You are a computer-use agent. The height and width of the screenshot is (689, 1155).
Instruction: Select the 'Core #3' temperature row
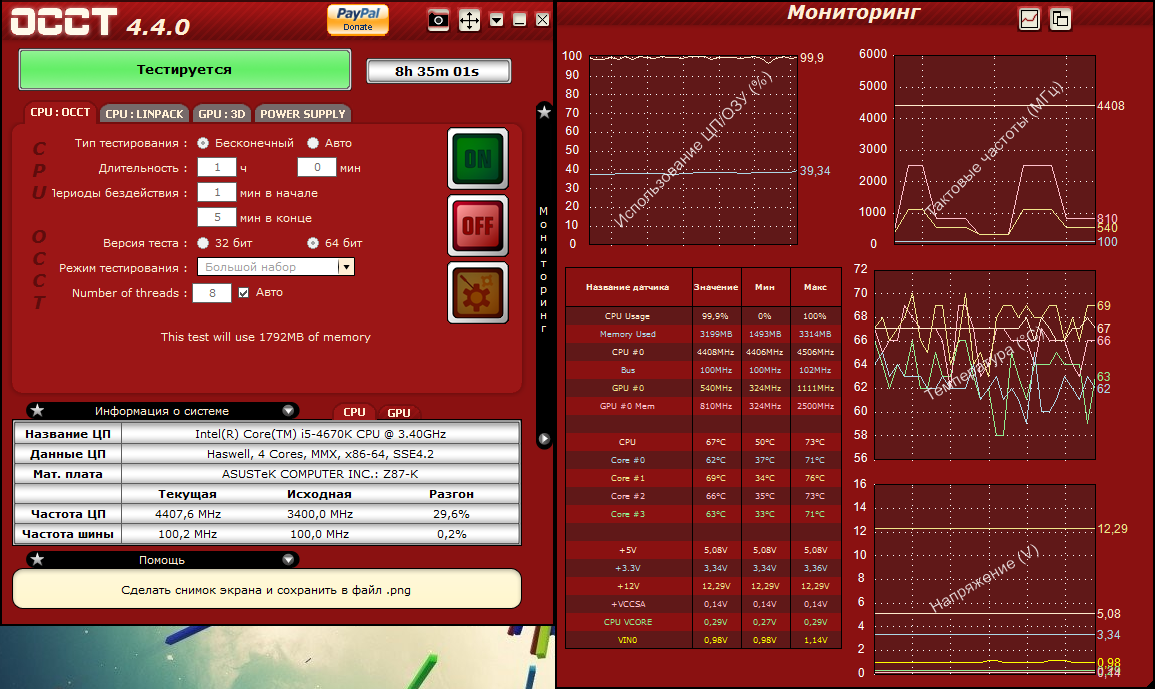click(703, 514)
